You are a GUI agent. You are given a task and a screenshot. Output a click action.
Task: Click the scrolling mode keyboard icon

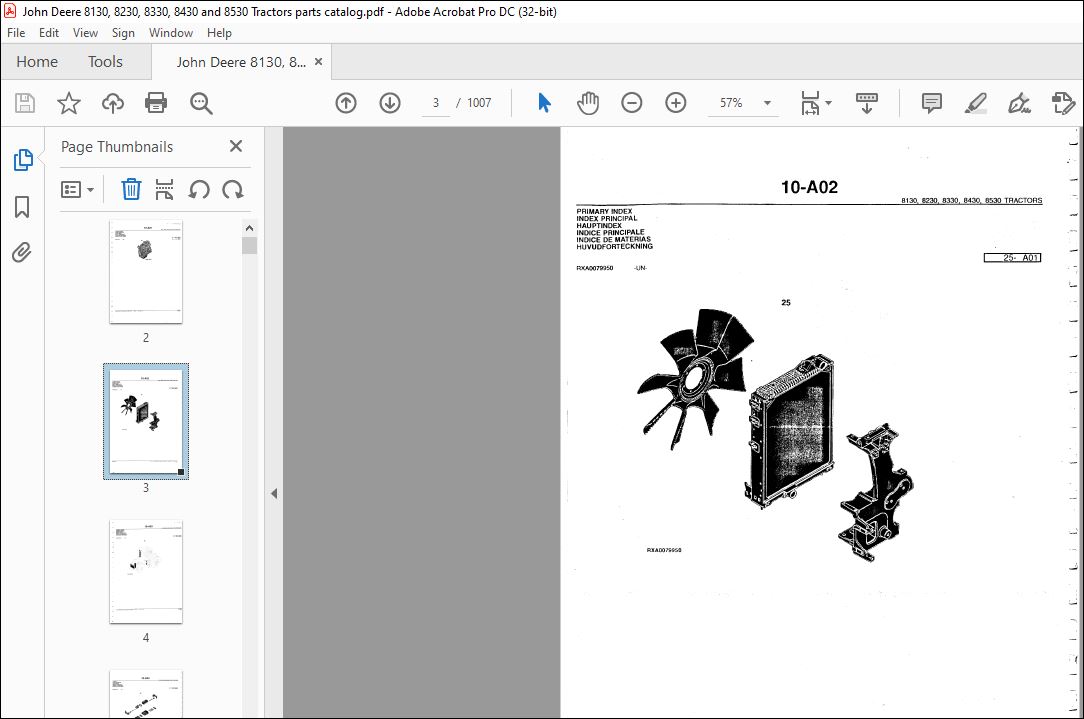coord(866,103)
